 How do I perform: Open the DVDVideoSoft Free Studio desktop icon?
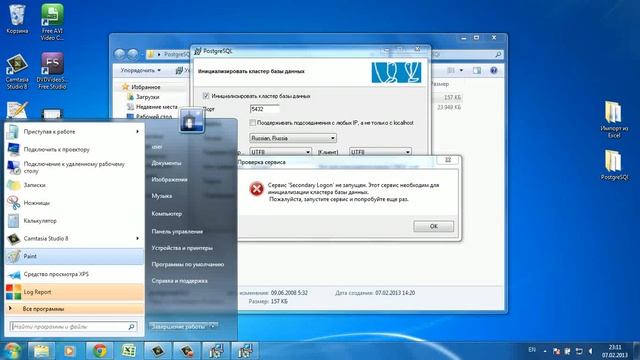[52, 71]
